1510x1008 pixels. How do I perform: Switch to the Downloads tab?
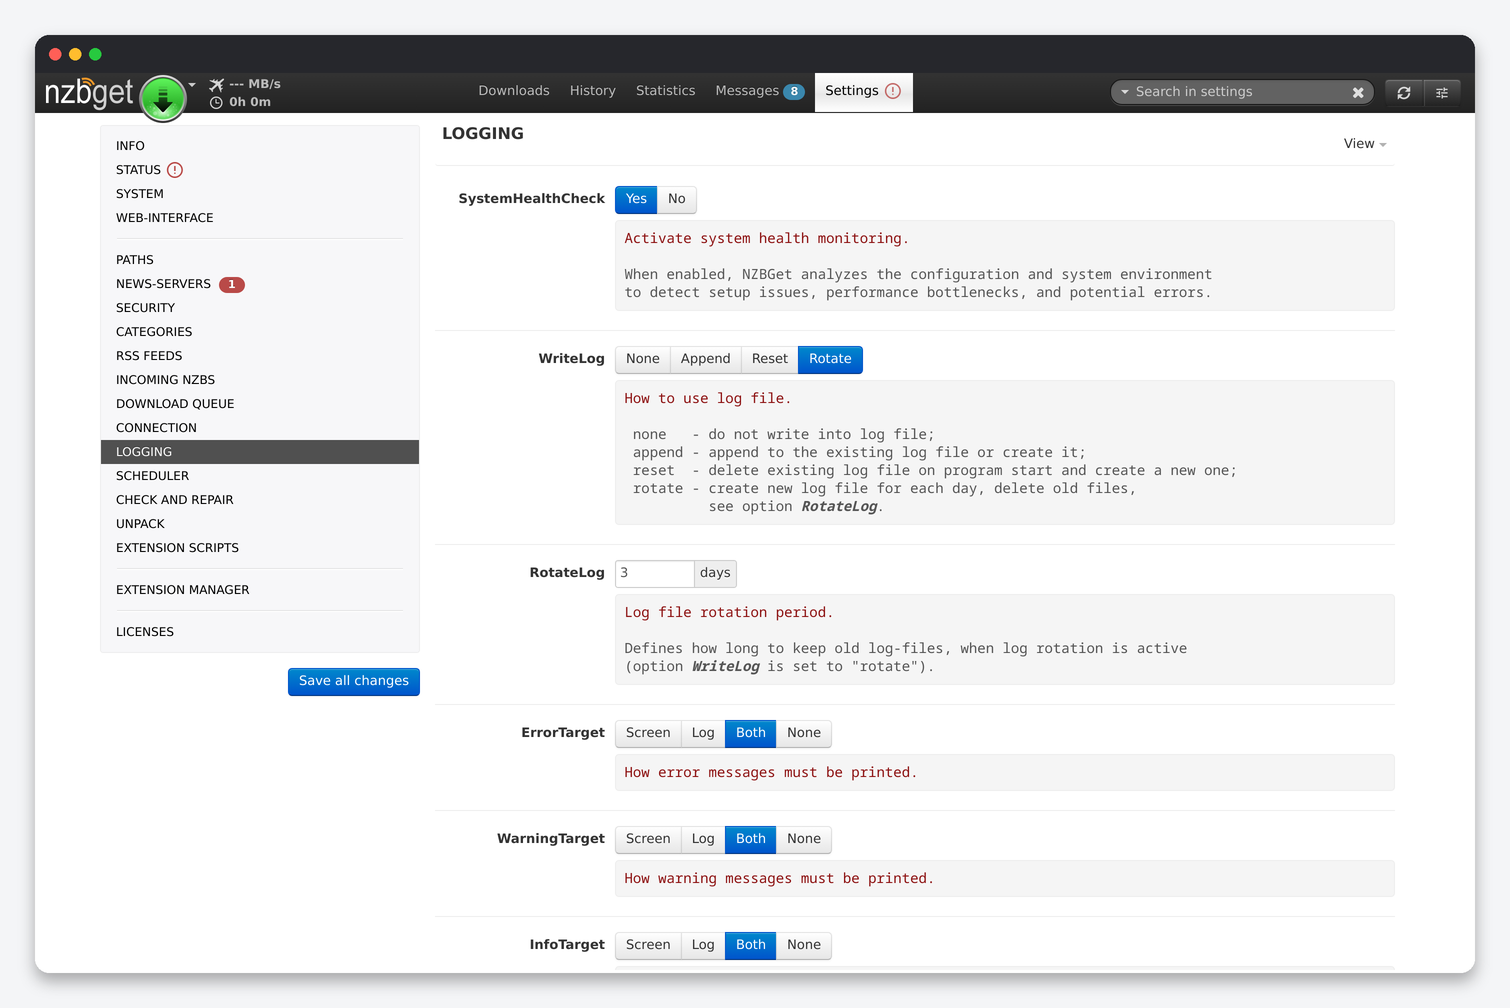coord(514,91)
